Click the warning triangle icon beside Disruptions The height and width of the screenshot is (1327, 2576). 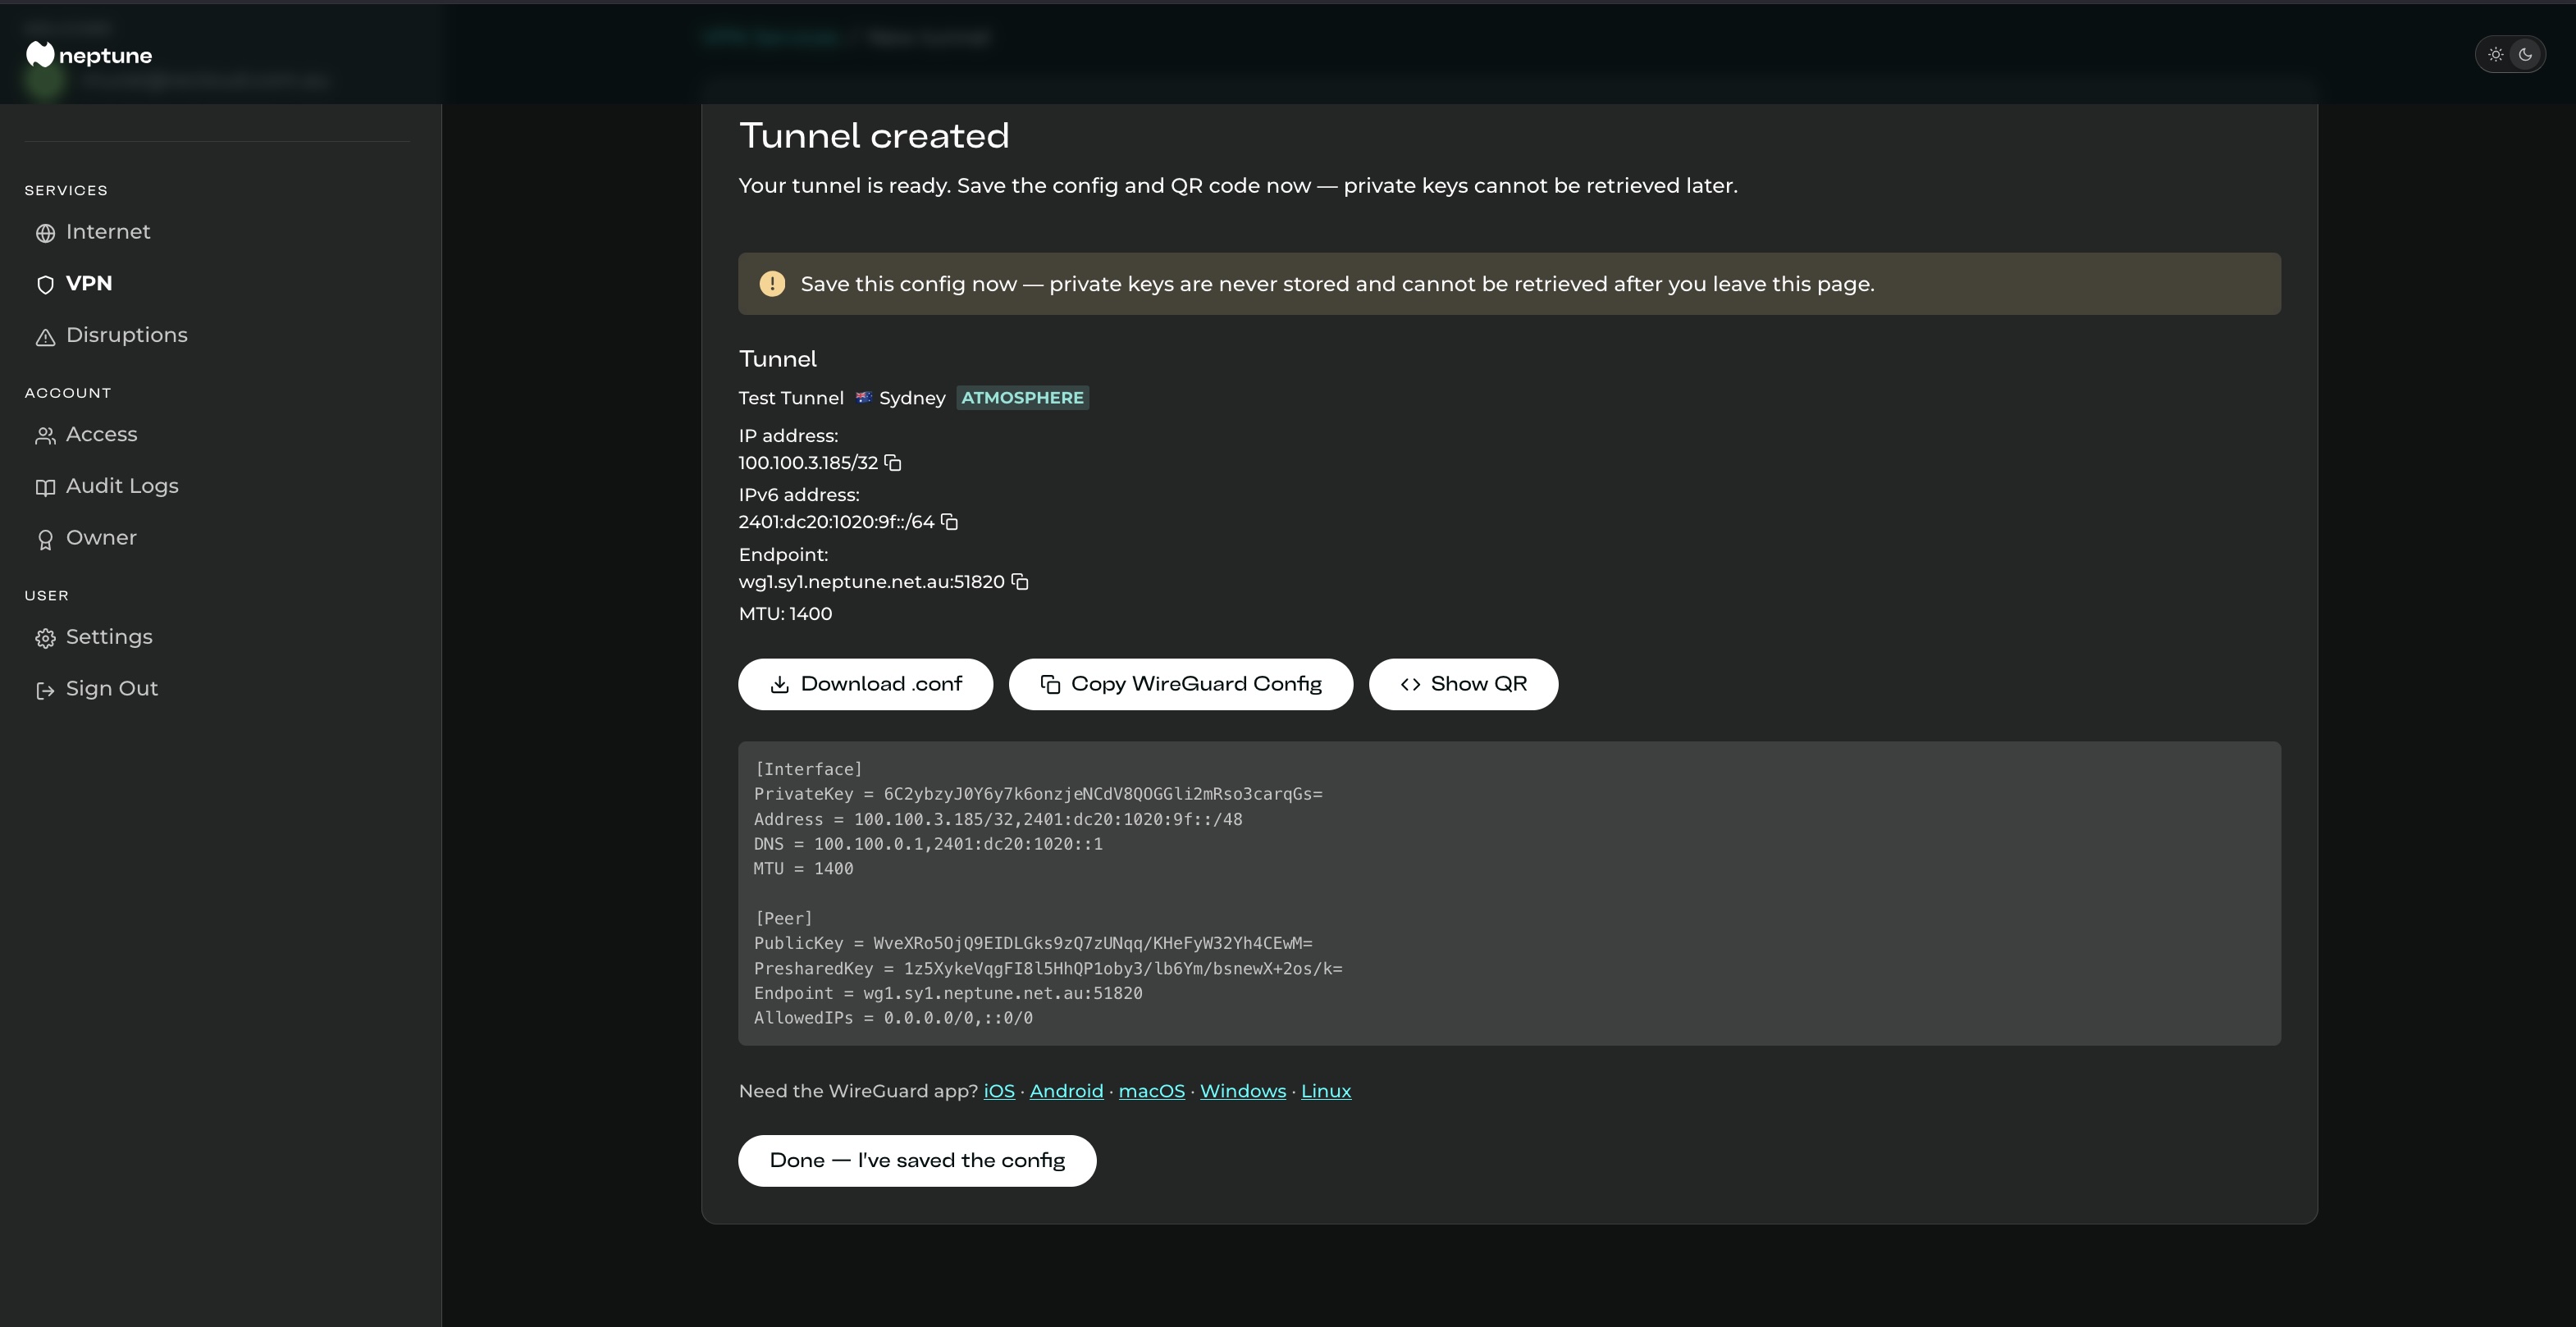(x=45, y=338)
